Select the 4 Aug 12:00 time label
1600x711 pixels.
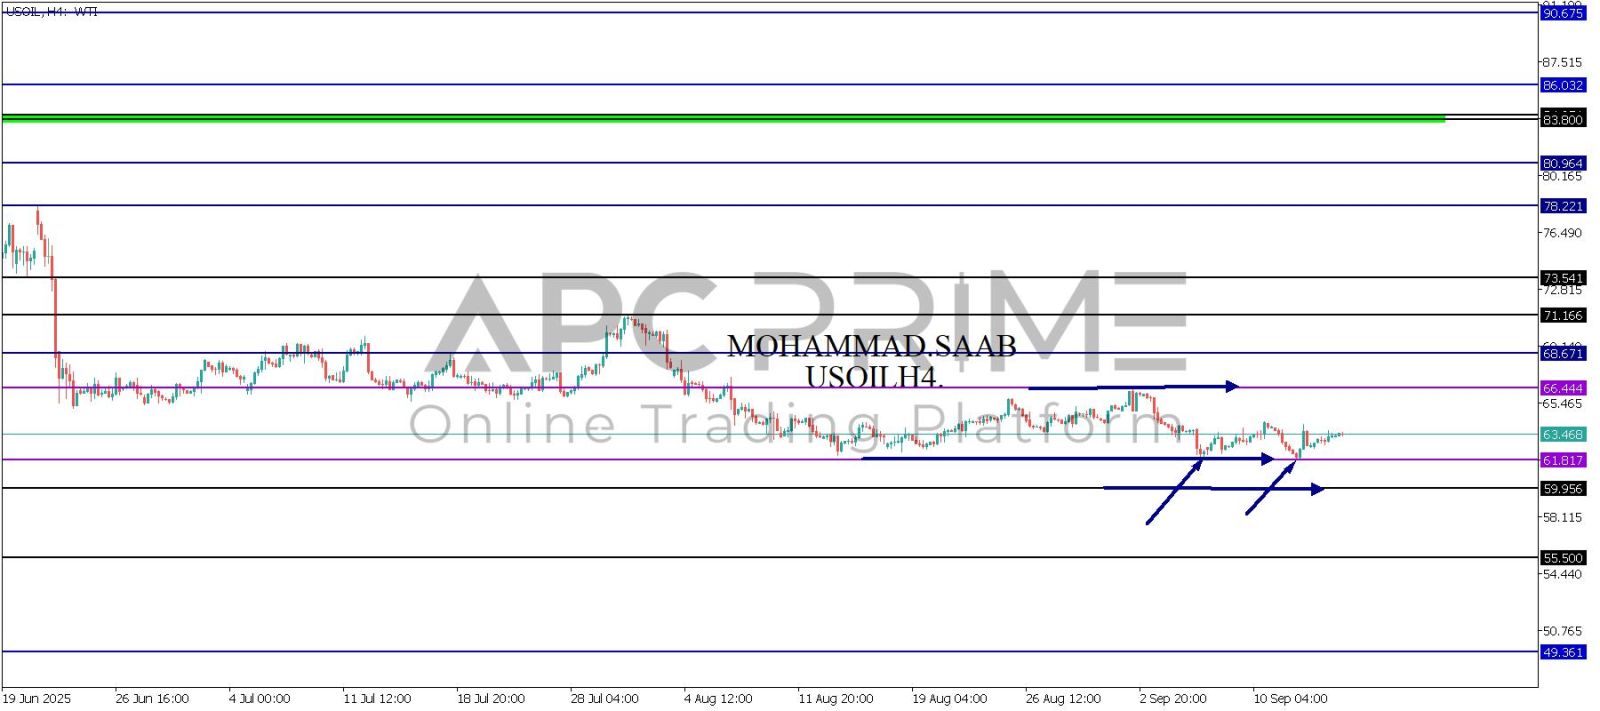point(719,698)
